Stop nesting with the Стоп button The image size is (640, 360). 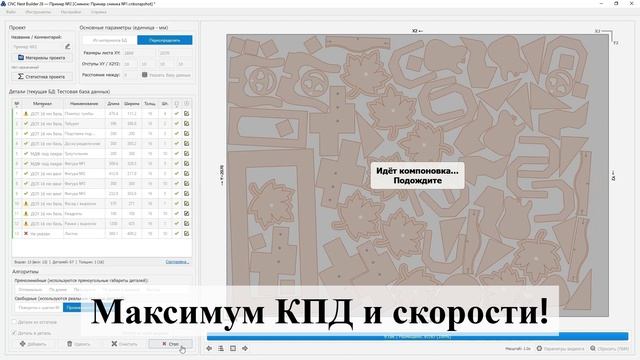click(x=170, y=344)
